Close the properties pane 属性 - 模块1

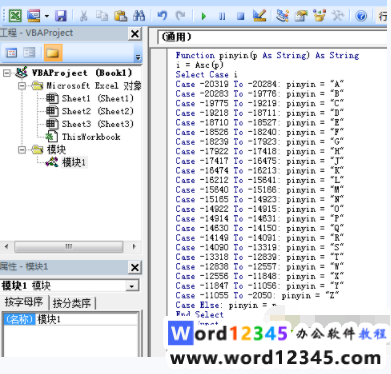point(135,267)
